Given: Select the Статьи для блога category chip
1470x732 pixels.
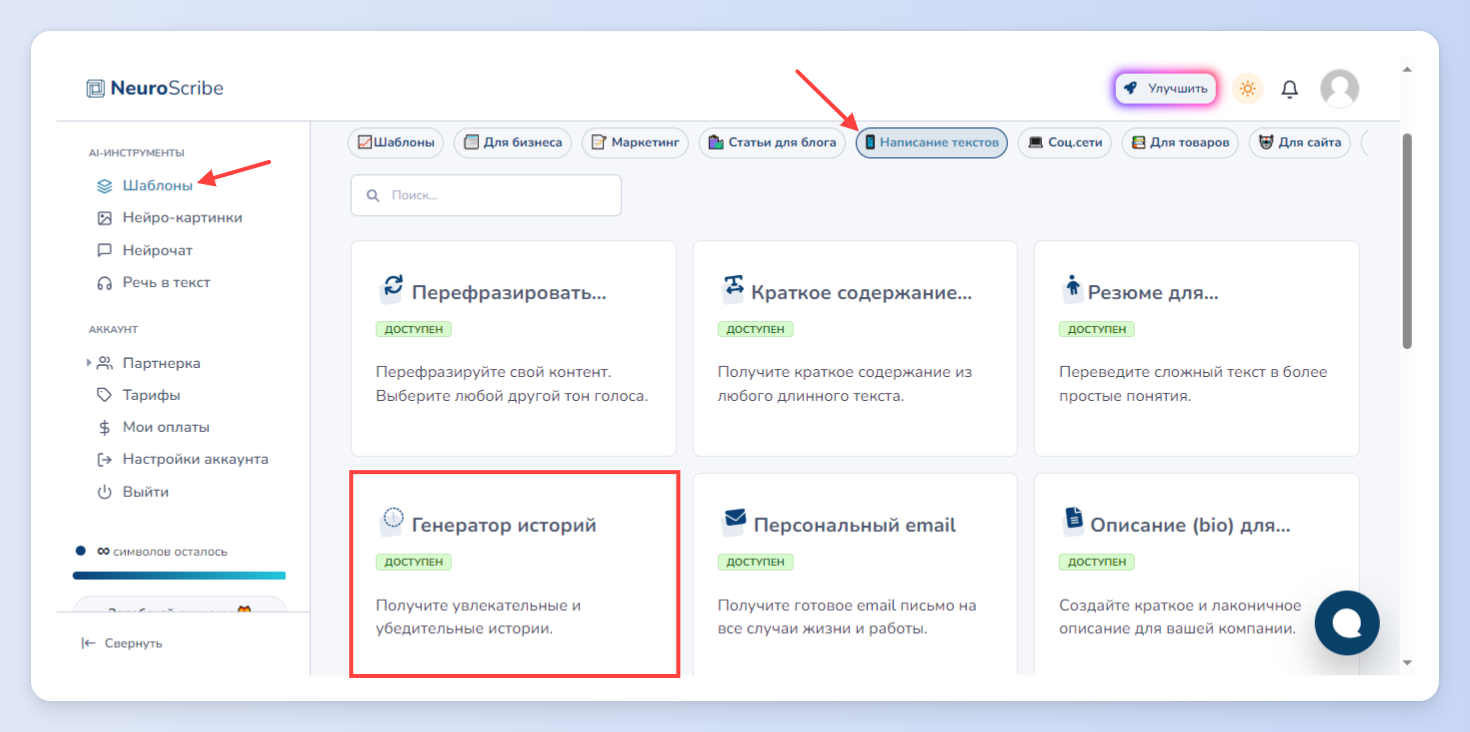Looking at the screenshot, I should pyautogui.click(x=772, y=143).
